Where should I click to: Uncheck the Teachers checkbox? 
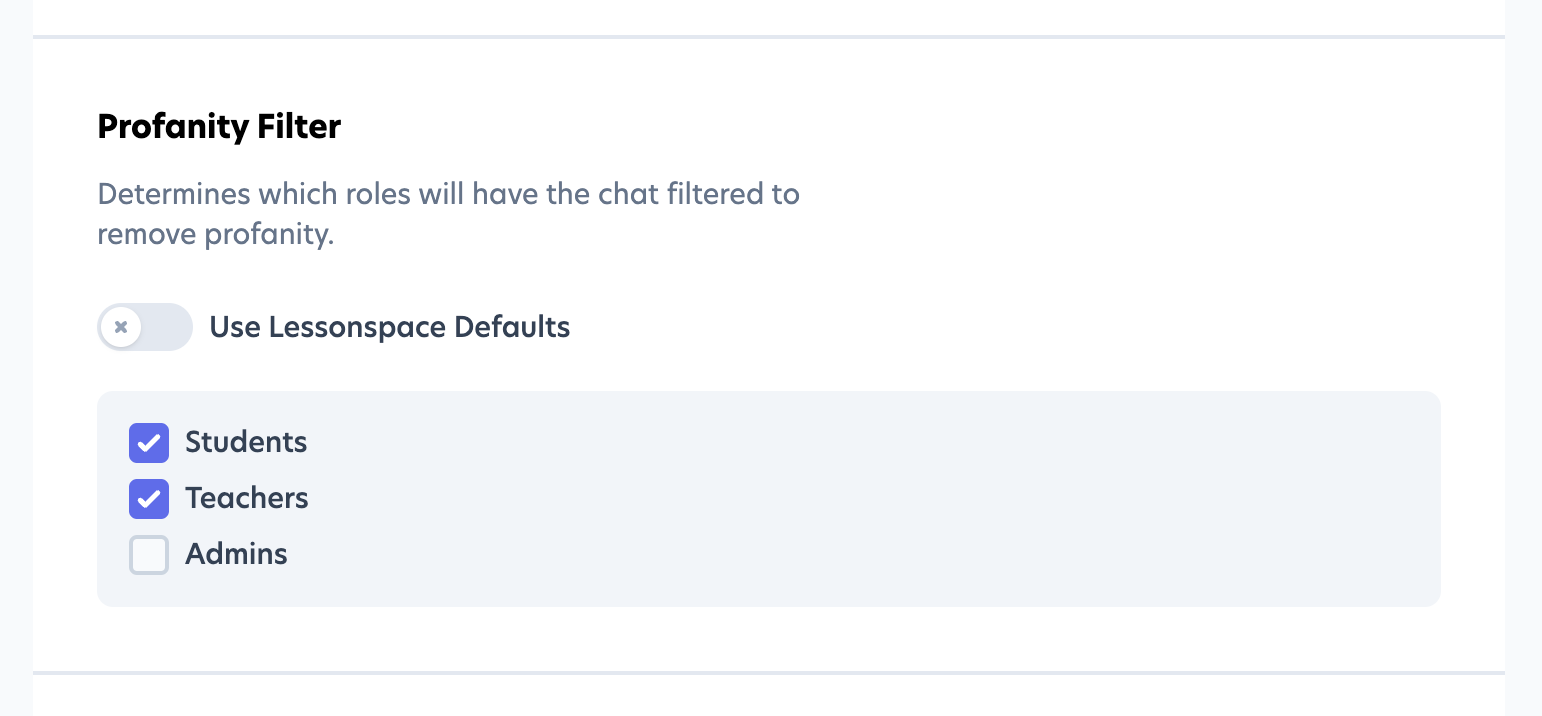pyautogui.click(x=149, y=499)
